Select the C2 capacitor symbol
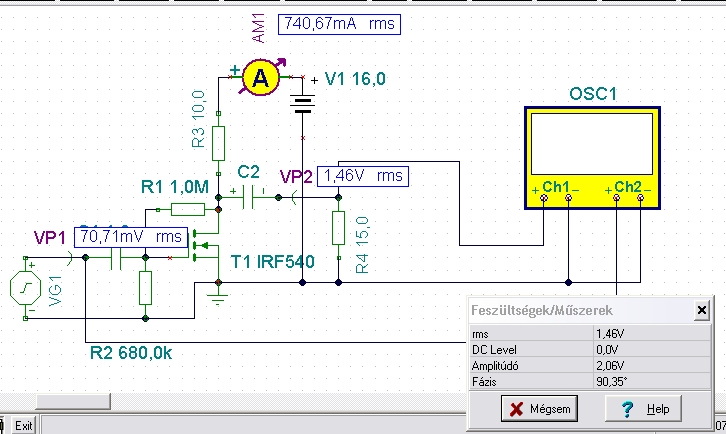This screenshot has width=726, height=434. pyautogui.click(x=248, y=197)
